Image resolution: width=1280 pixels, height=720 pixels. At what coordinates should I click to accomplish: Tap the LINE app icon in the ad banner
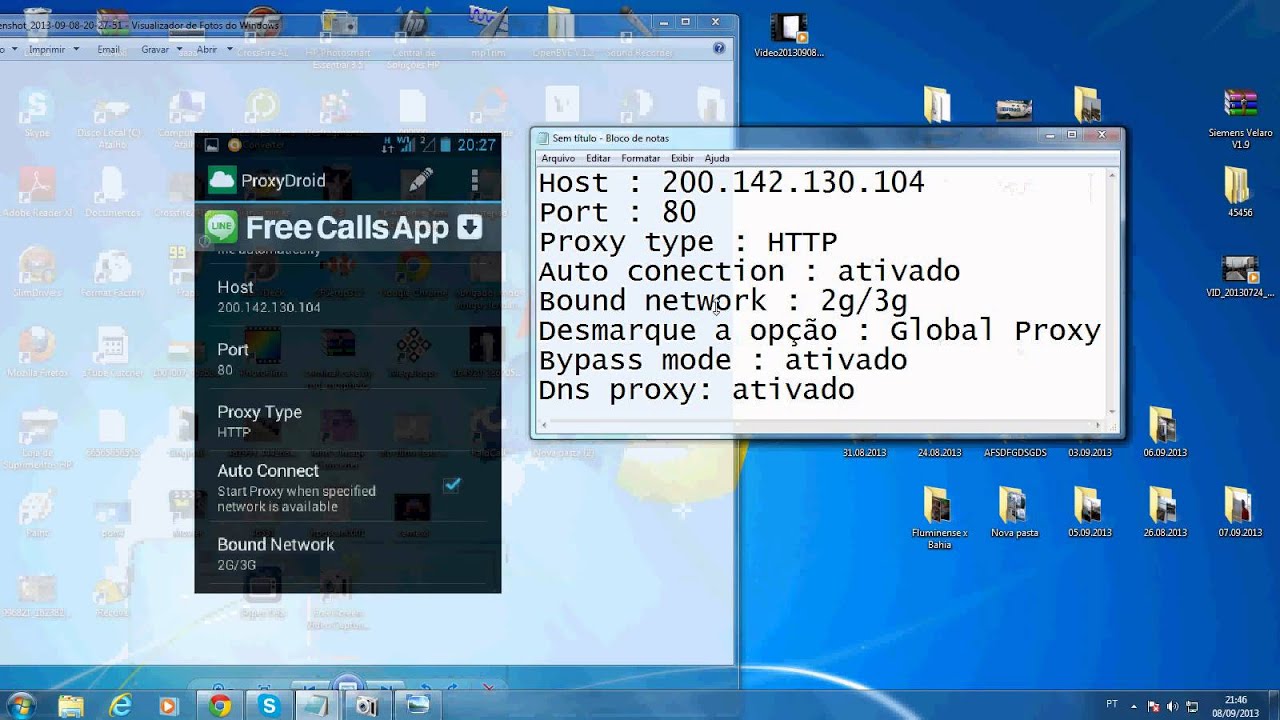[x=221, y=228]
